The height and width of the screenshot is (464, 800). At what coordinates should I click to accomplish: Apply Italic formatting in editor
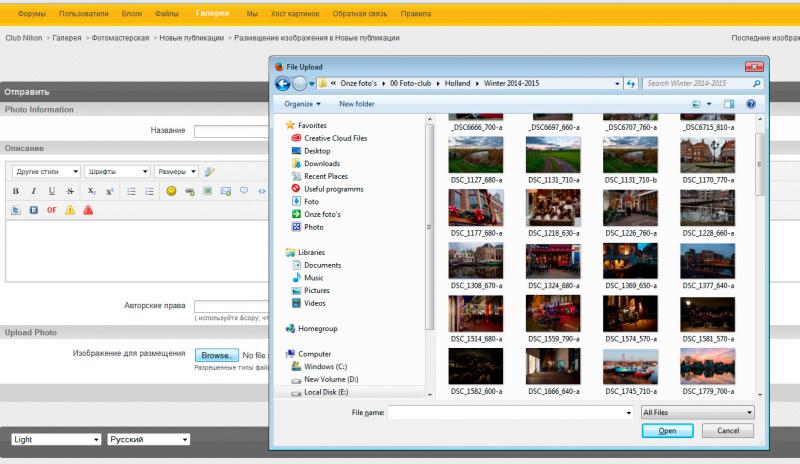(x=34, y=191)
